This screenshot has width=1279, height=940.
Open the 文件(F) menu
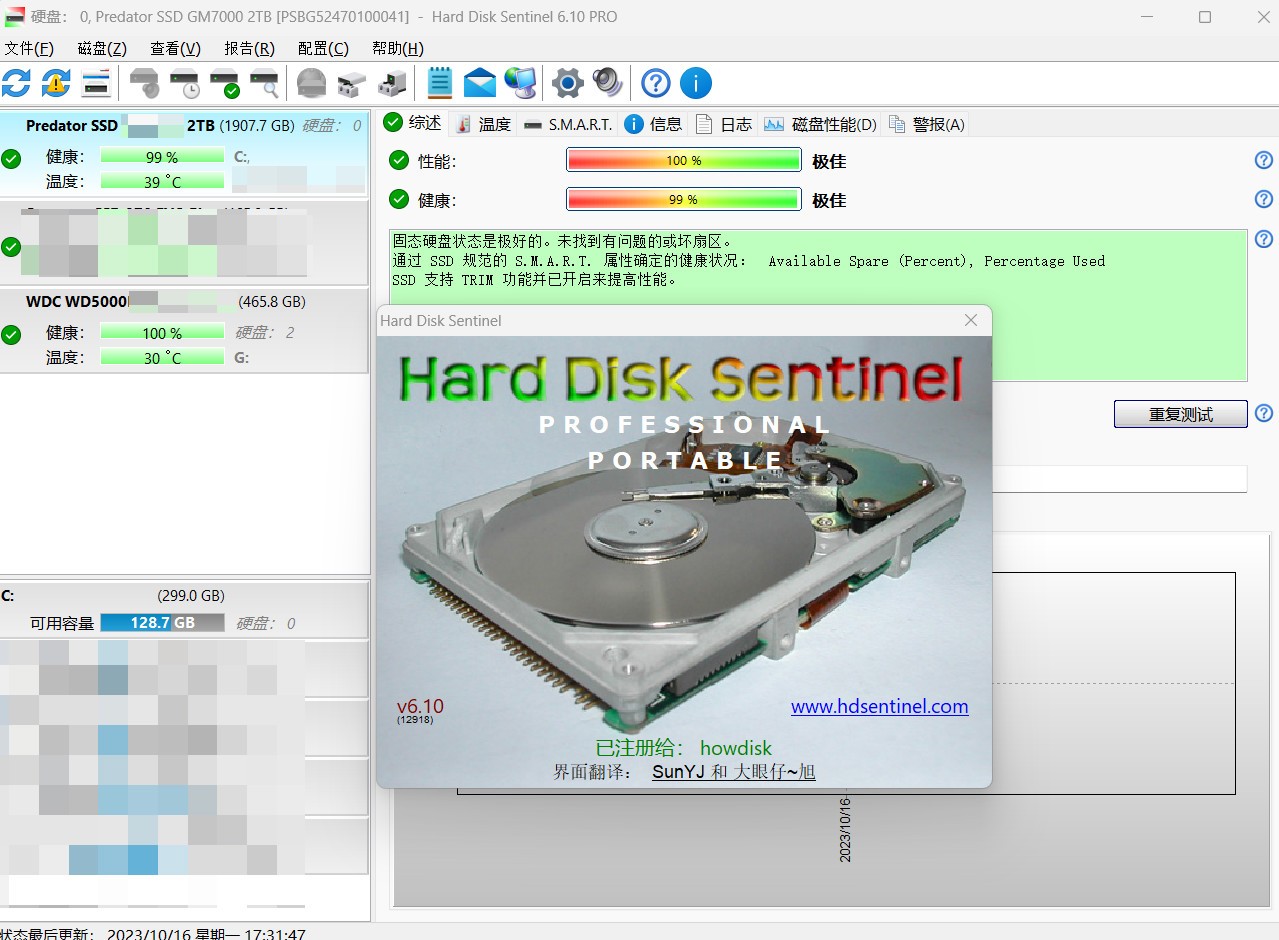click(x=29, y=48)
